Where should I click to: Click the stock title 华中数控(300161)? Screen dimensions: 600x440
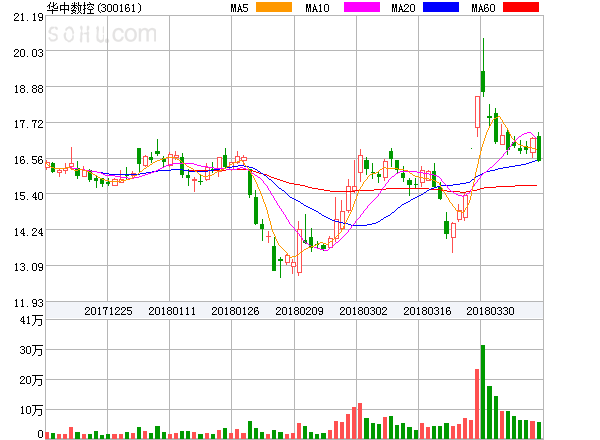(x=94, y=8)
